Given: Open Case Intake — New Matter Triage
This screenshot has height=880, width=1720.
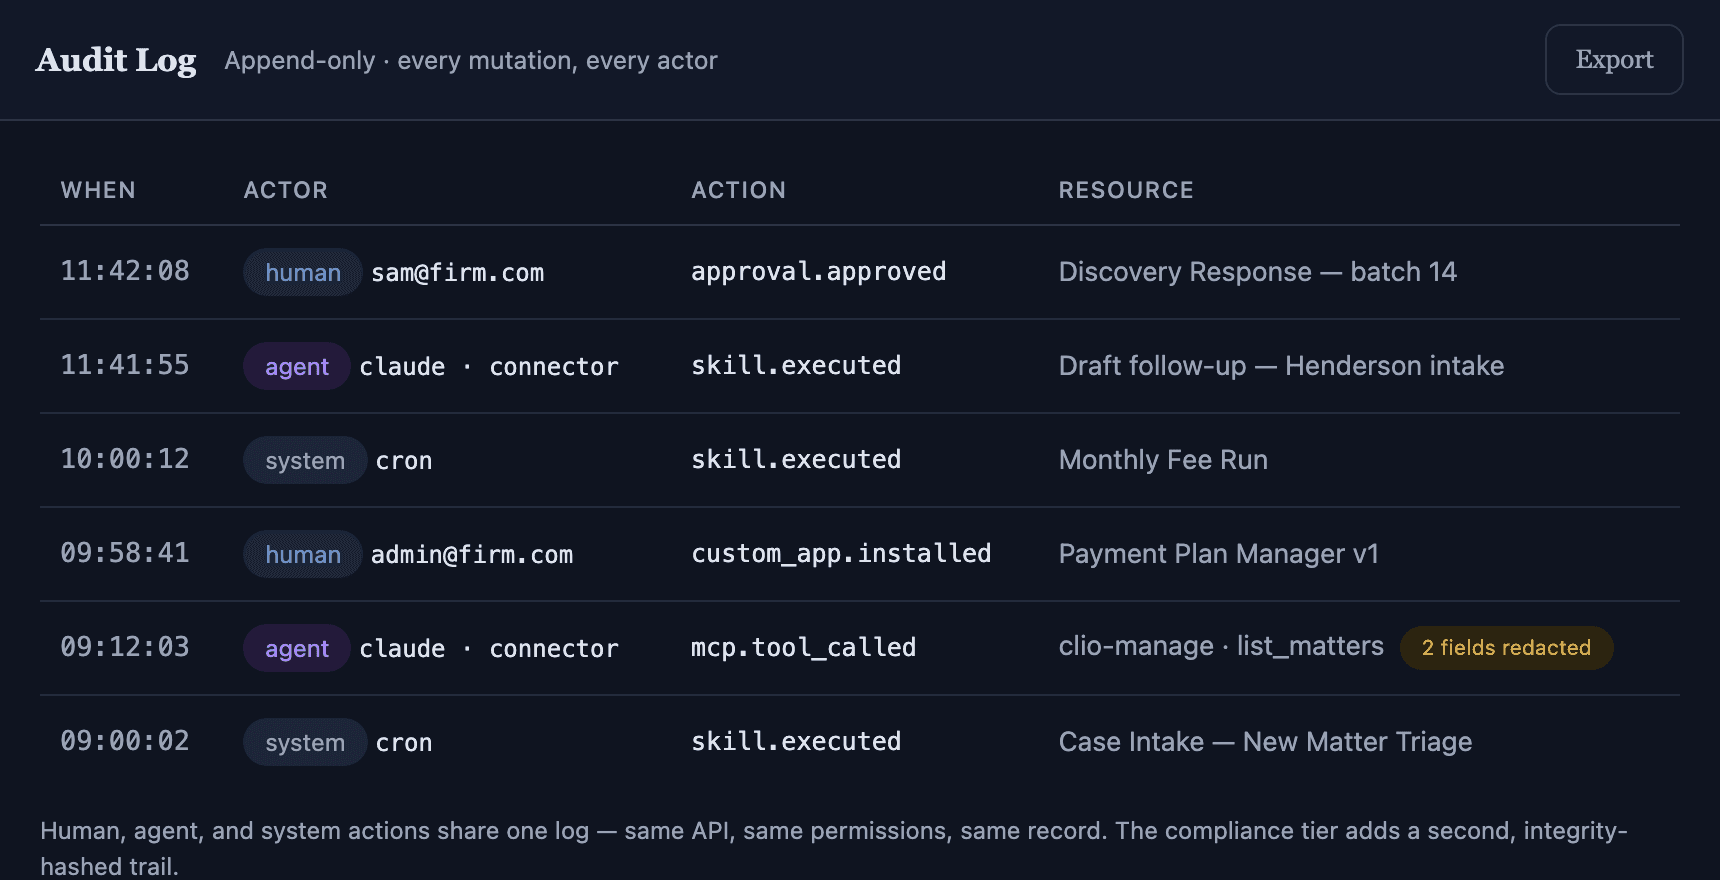Looking at the screenshot, I should (x=1265, y=742).
